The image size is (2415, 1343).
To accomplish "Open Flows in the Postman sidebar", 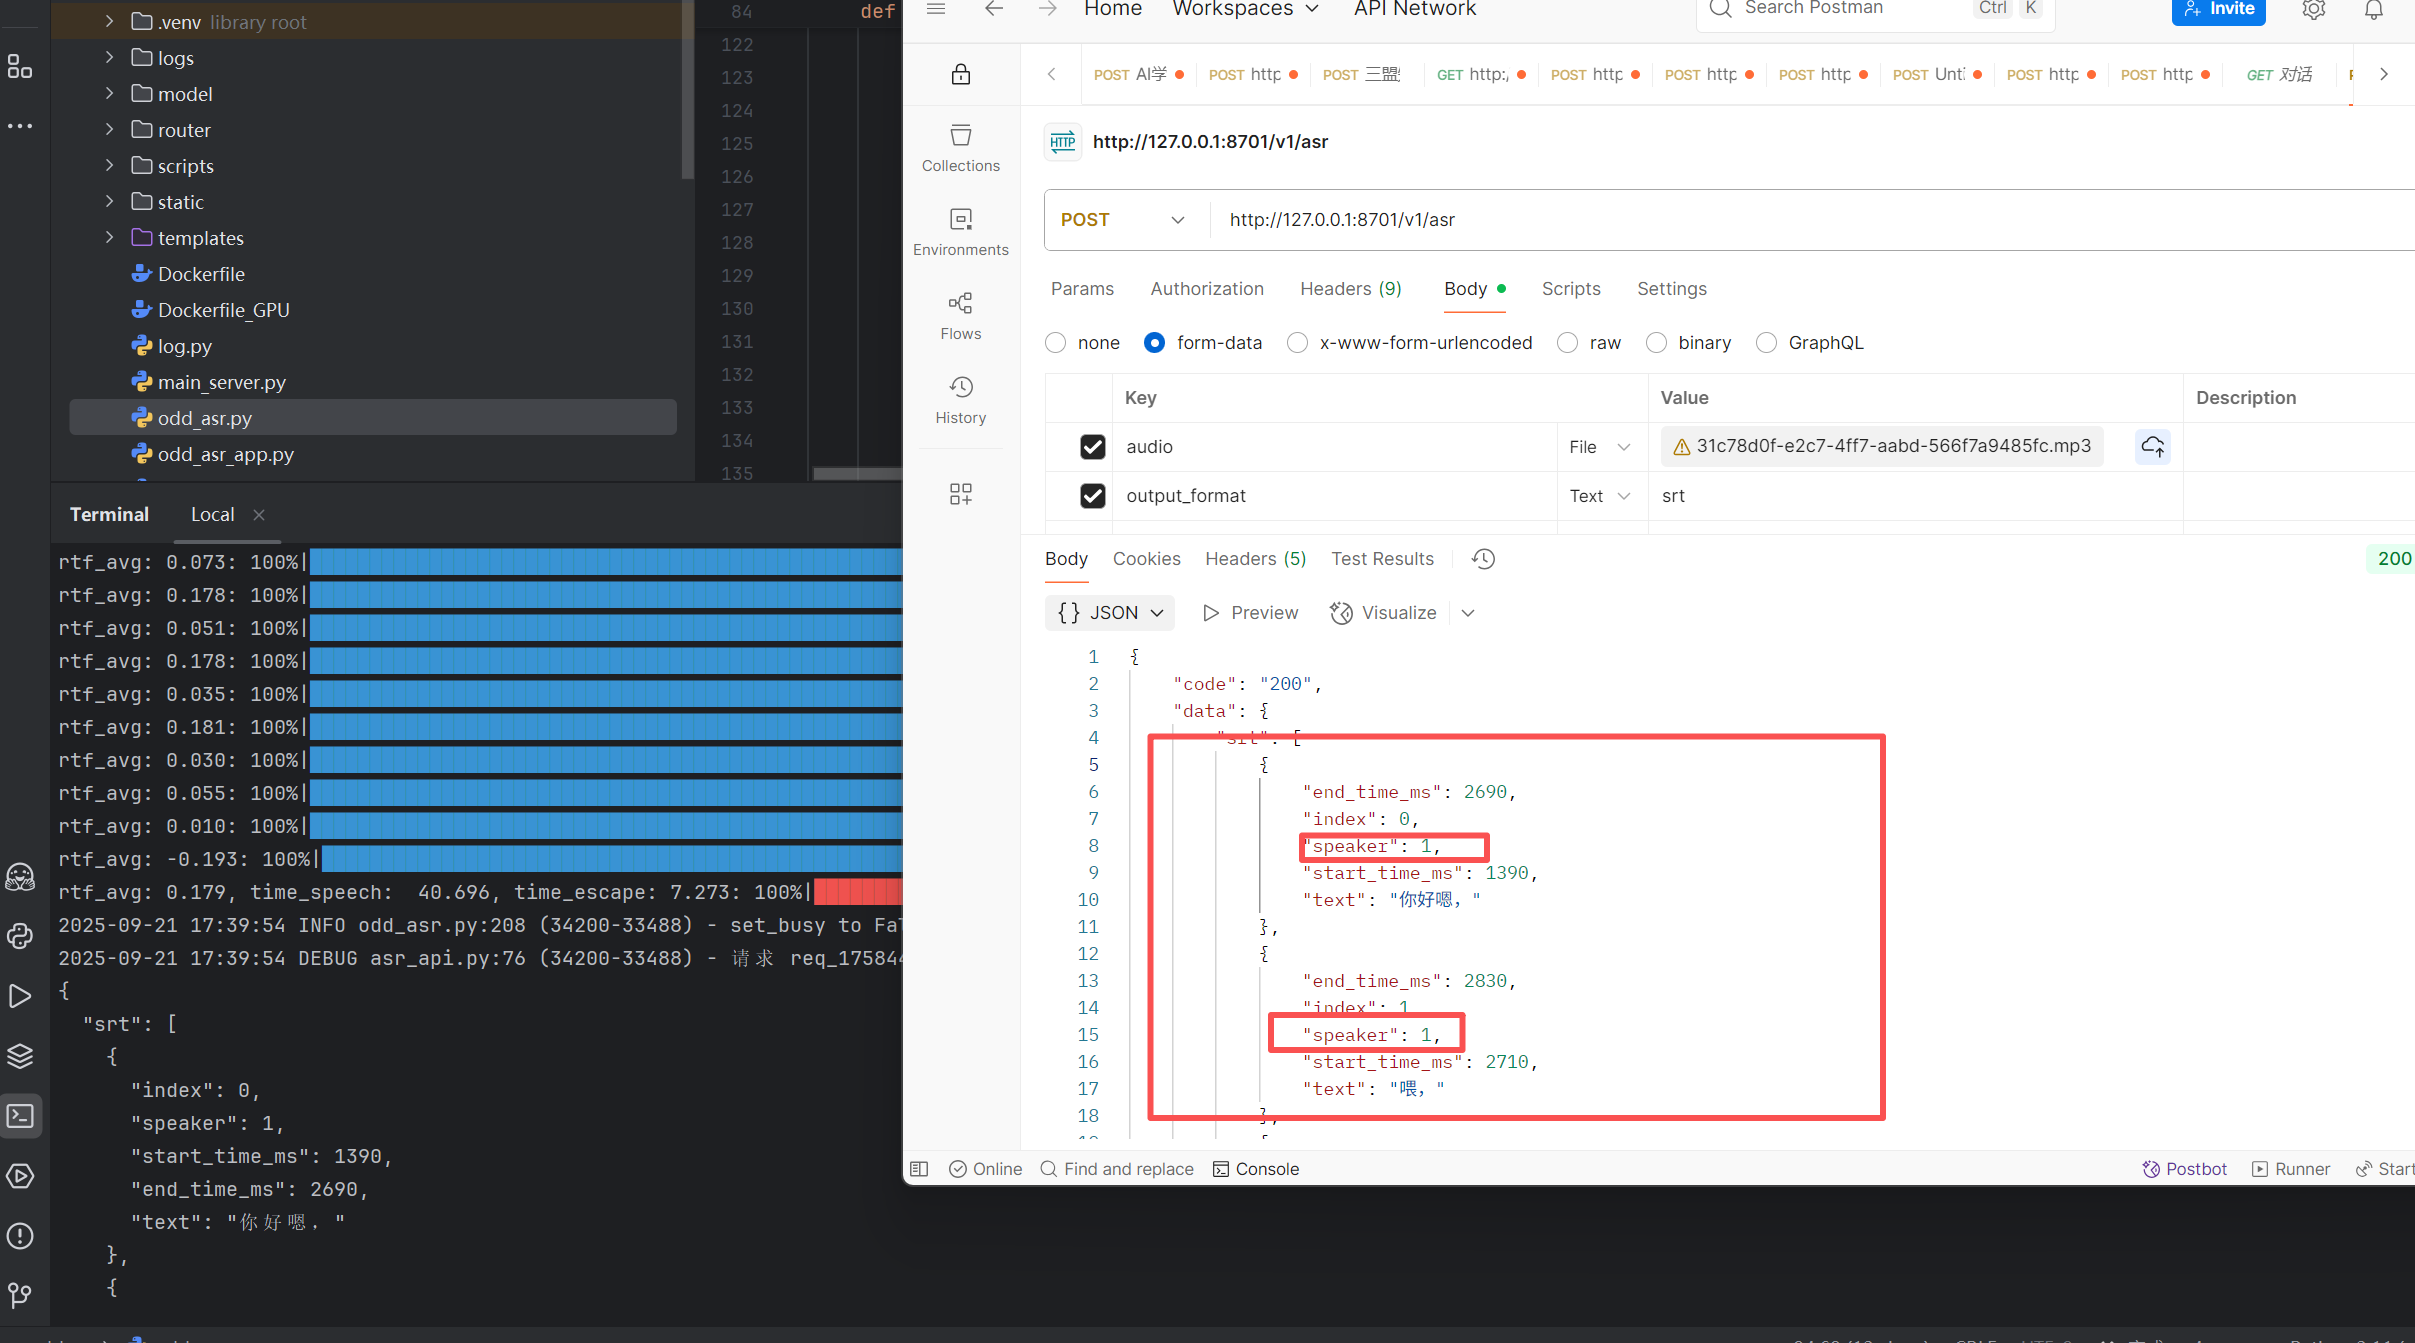I will pos(960,316).
